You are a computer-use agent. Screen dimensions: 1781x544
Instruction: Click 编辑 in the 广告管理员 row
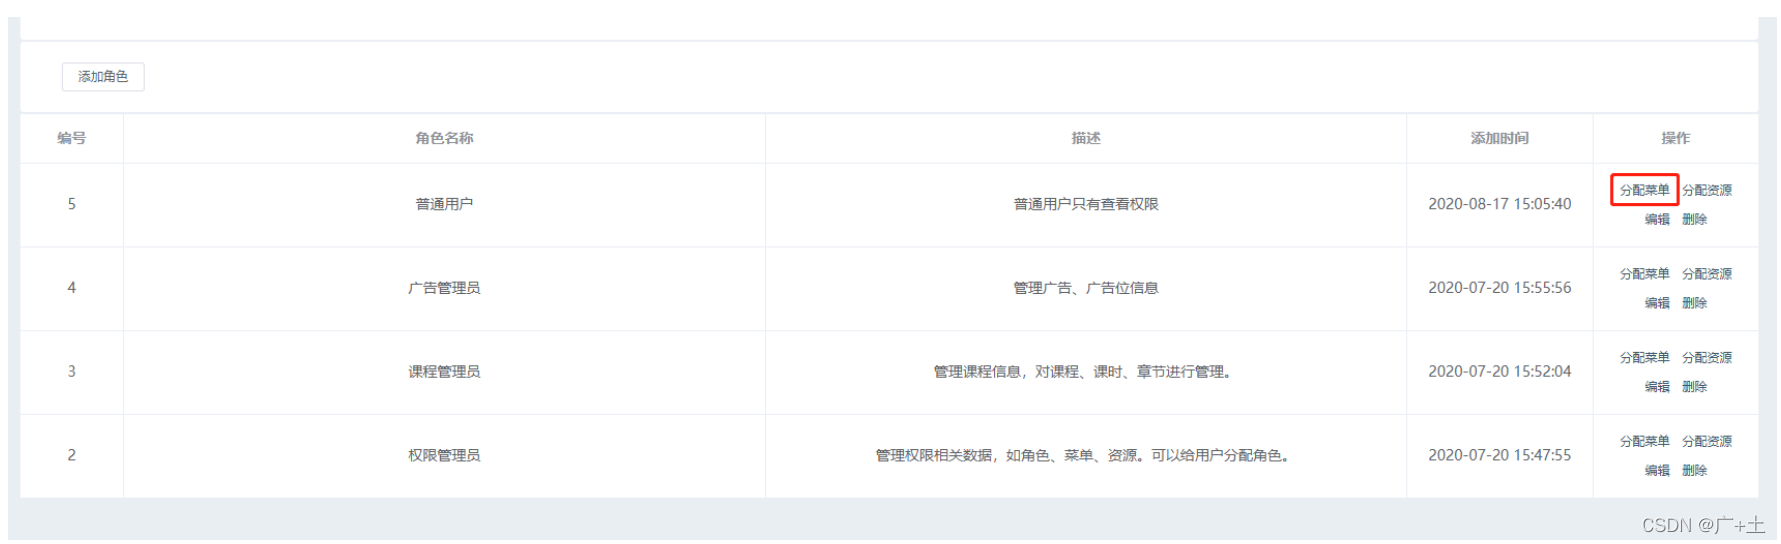point(1657,303)
